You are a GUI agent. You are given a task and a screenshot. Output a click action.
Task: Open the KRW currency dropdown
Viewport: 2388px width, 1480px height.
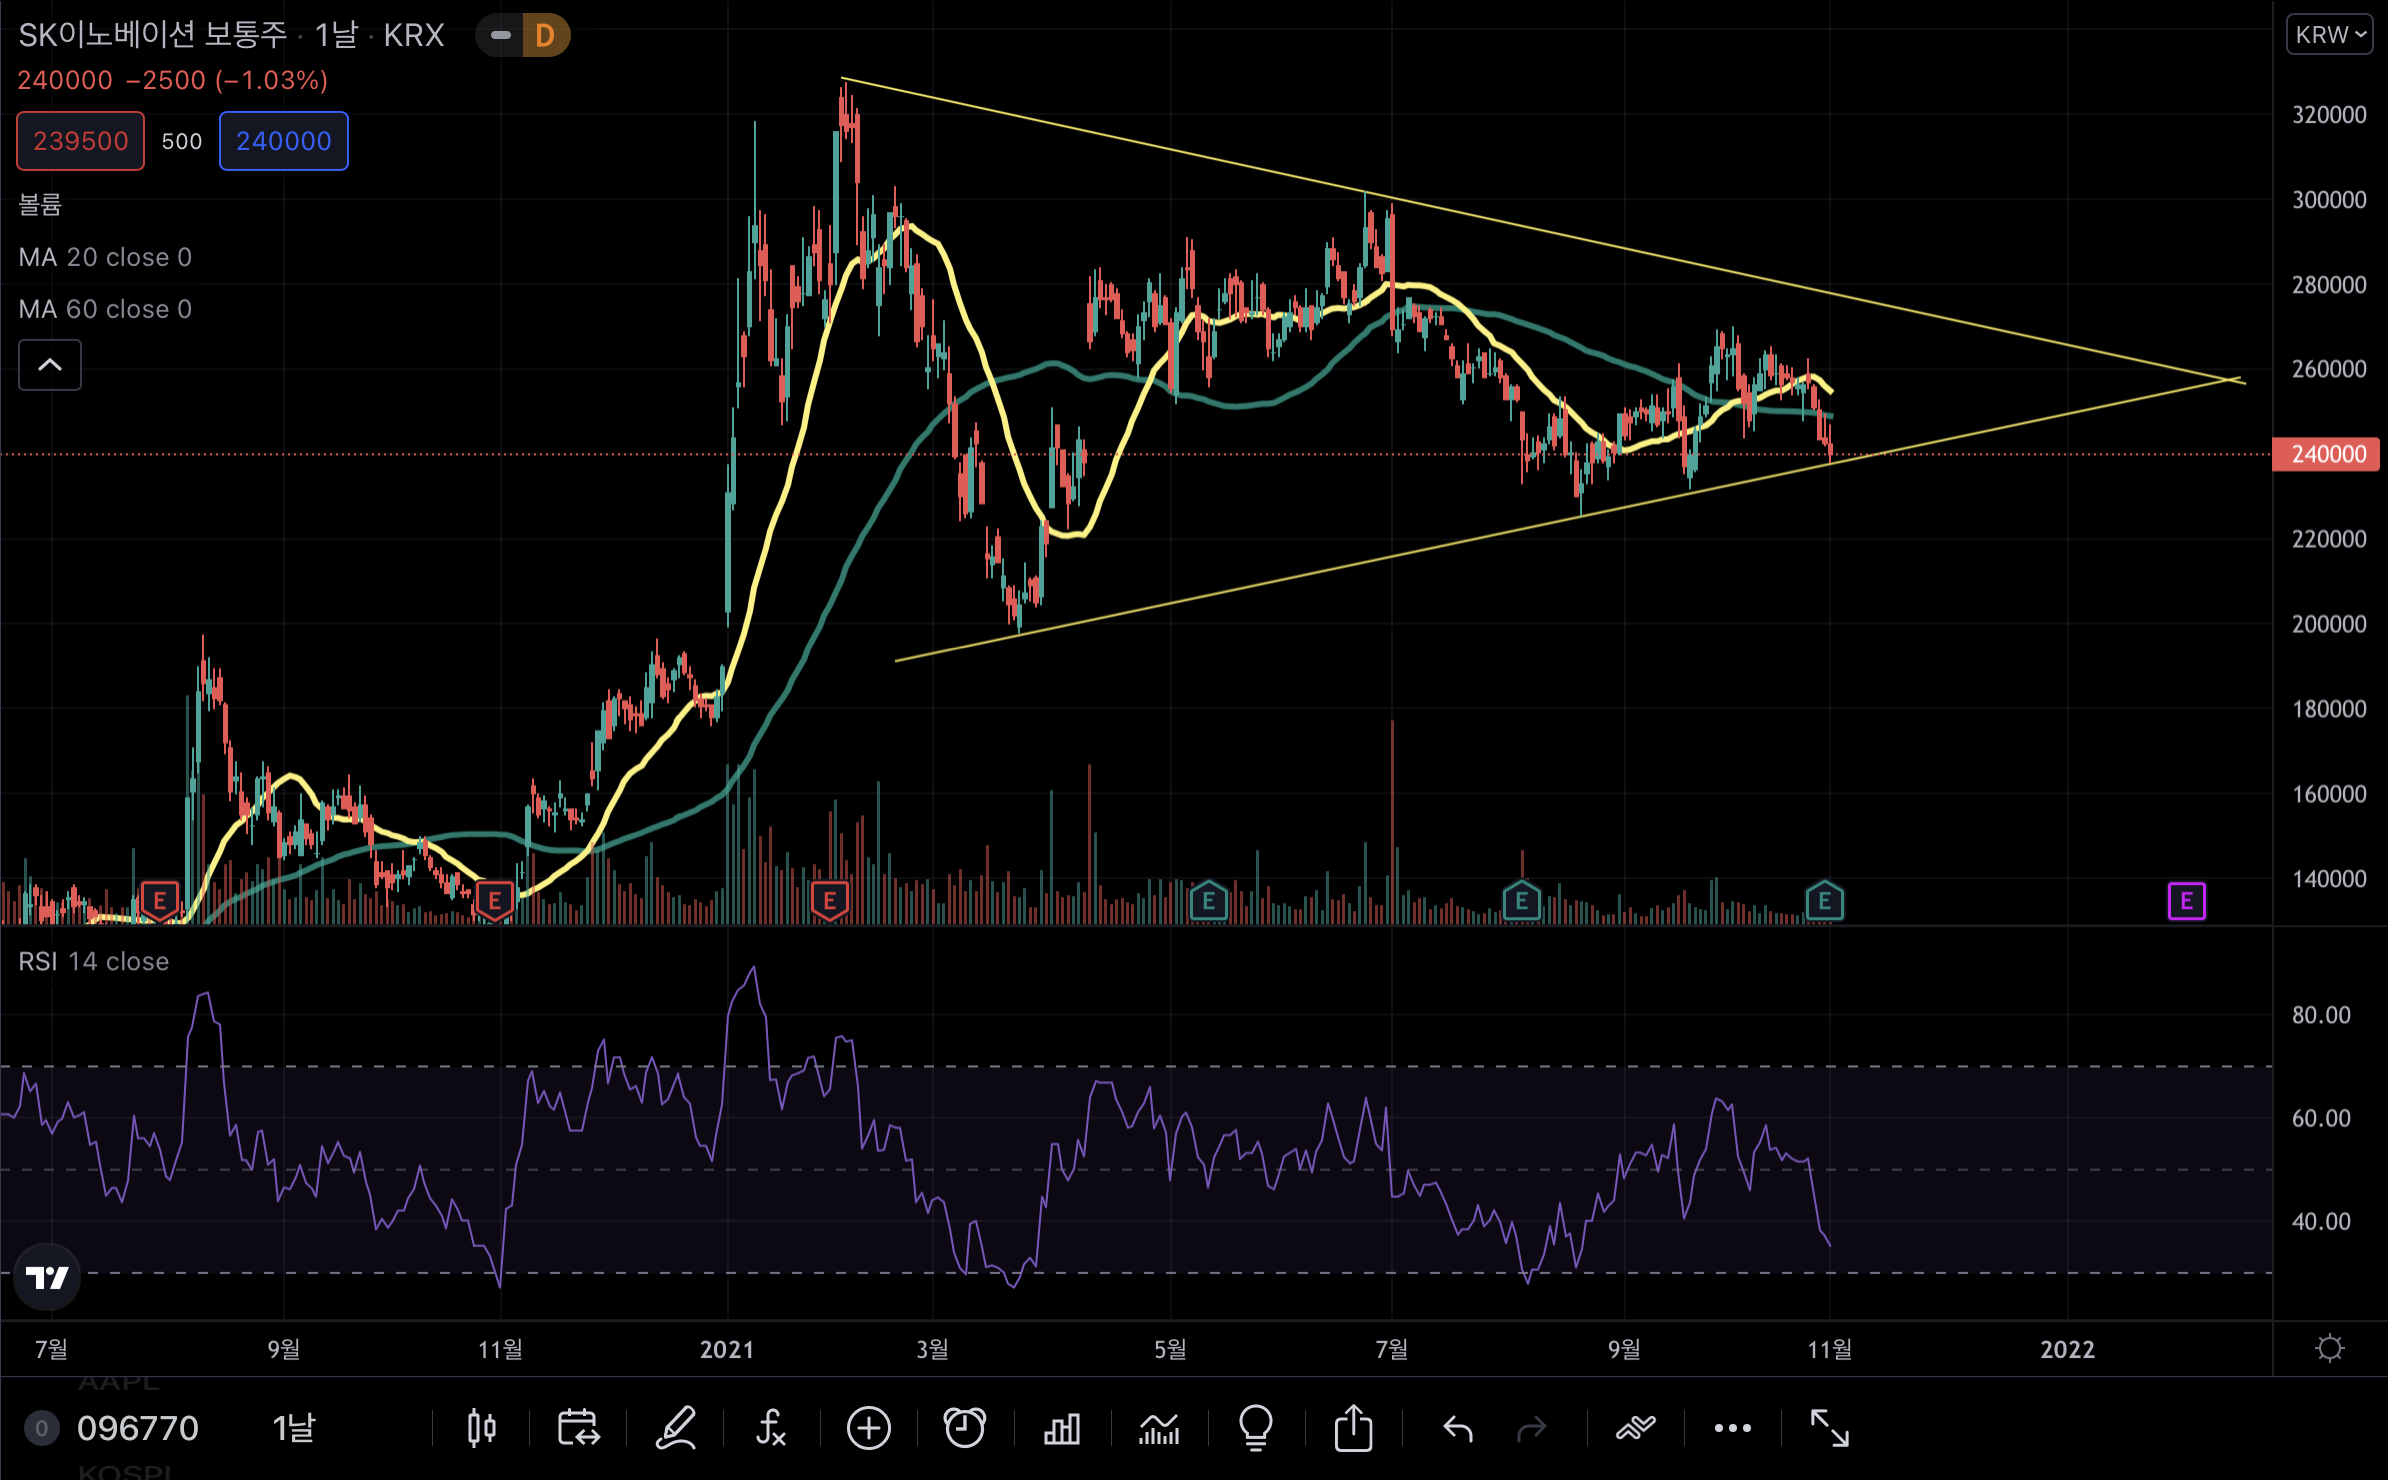(x=2329, y=36)
